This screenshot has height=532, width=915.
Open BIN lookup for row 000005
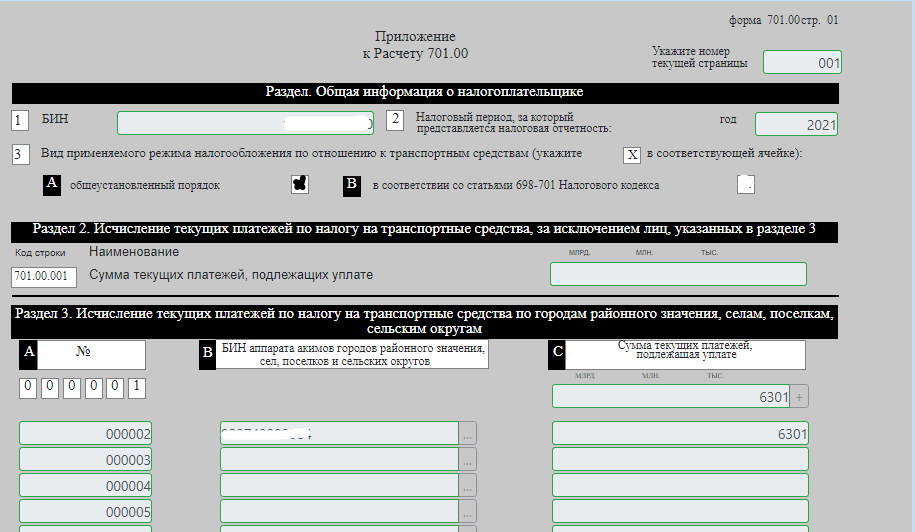point(468,512)
